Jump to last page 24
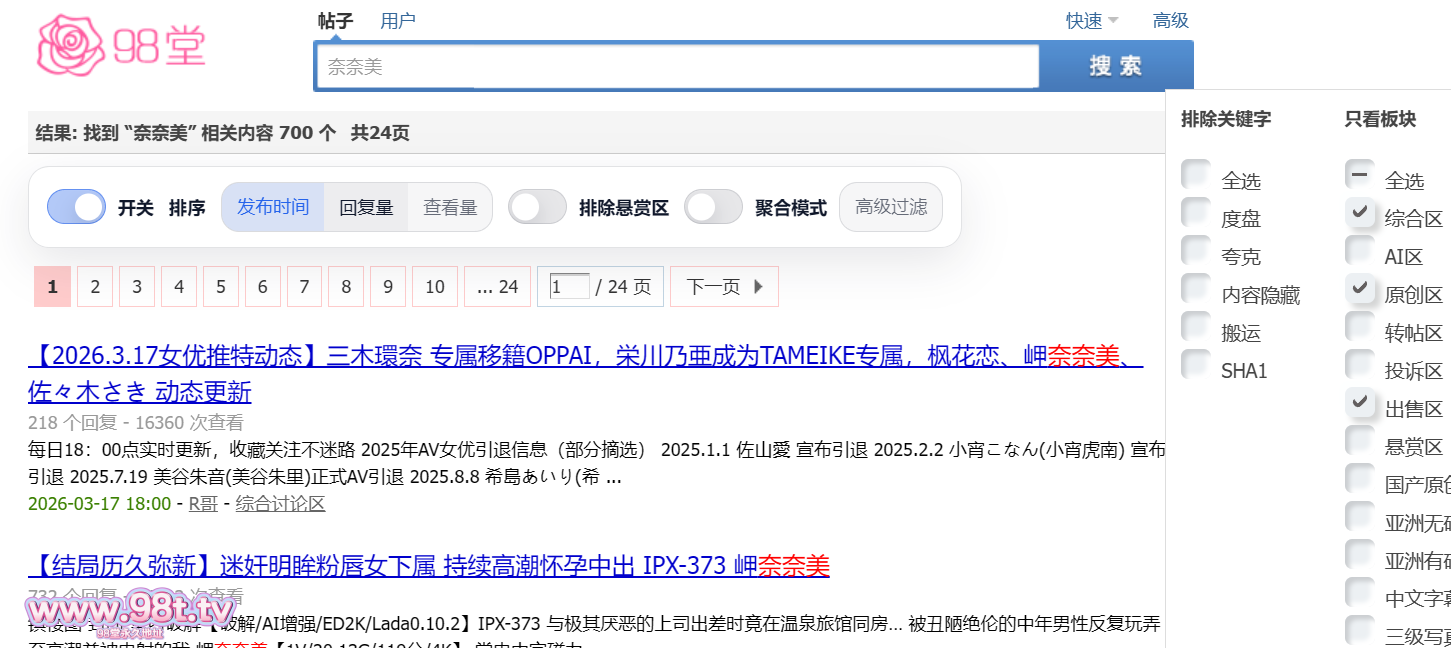This screenshot has width=1451, height=648. click(497, 287)
